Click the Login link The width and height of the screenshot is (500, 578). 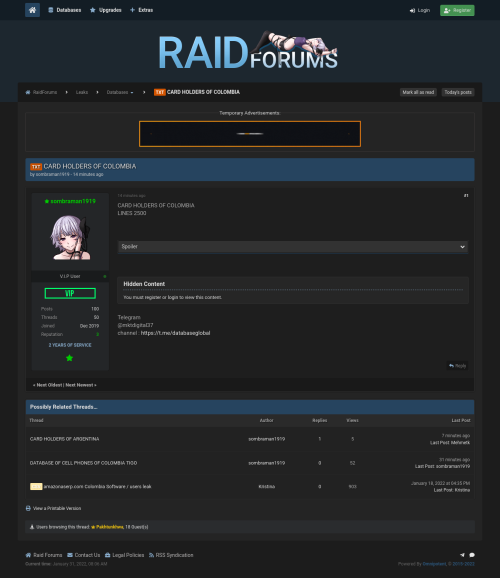pyautogui.click(x=420, y=10)
